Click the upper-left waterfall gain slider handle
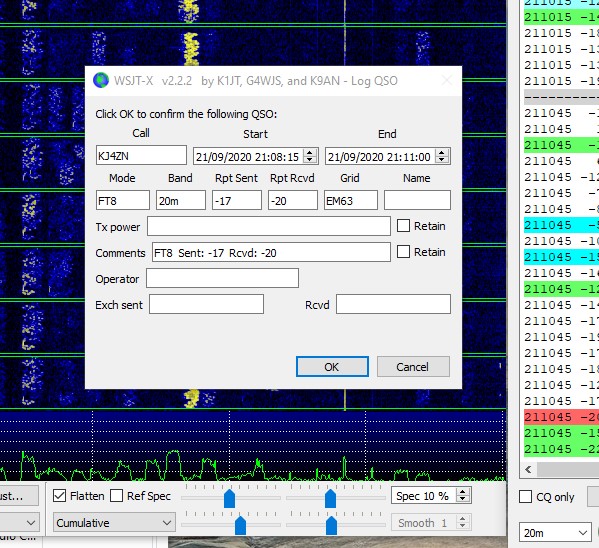Screen dimensions: 599x548 coord(229,498)
